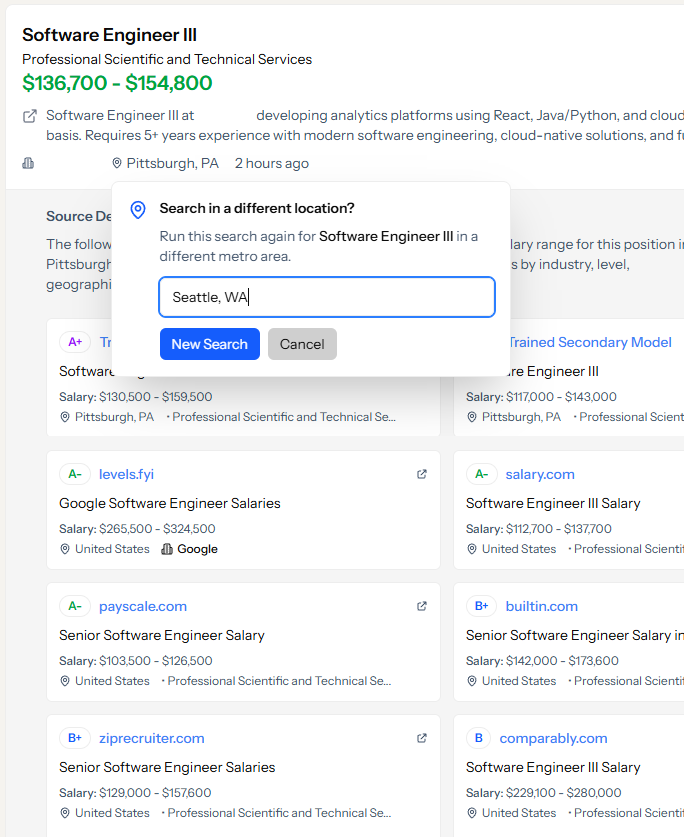Click the location pin icon in the popup header
The height and width of the screenshot is (837, 684).
138,210
